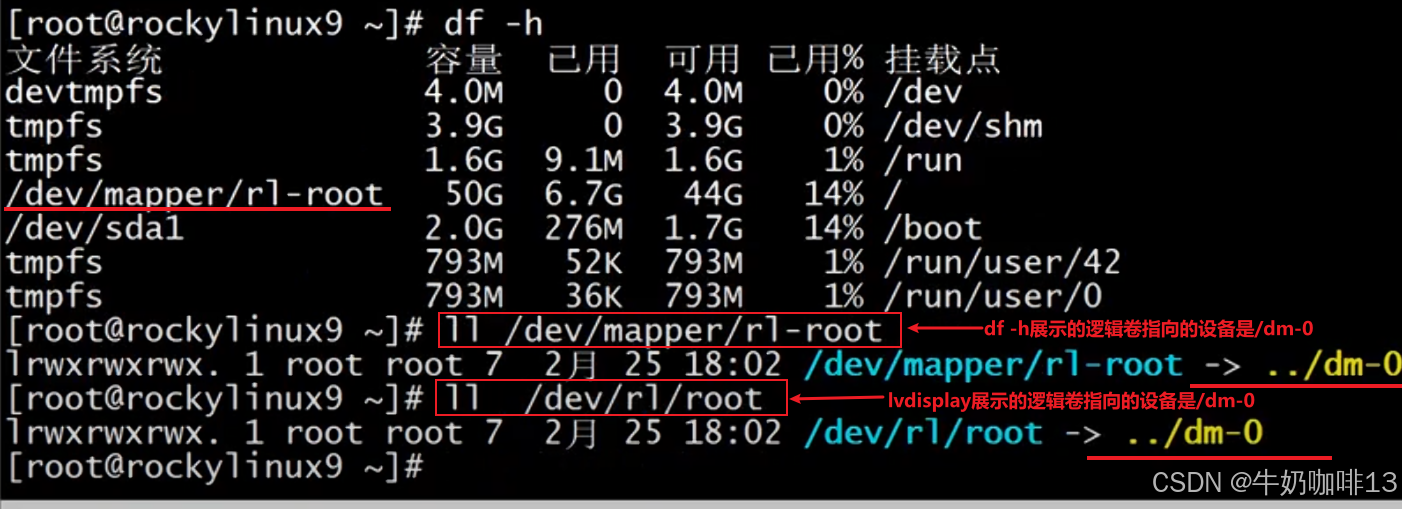The width and height of the screenshot is (1402, 509).
Task: Select the '容量' column header
Action: pos(463,59)
